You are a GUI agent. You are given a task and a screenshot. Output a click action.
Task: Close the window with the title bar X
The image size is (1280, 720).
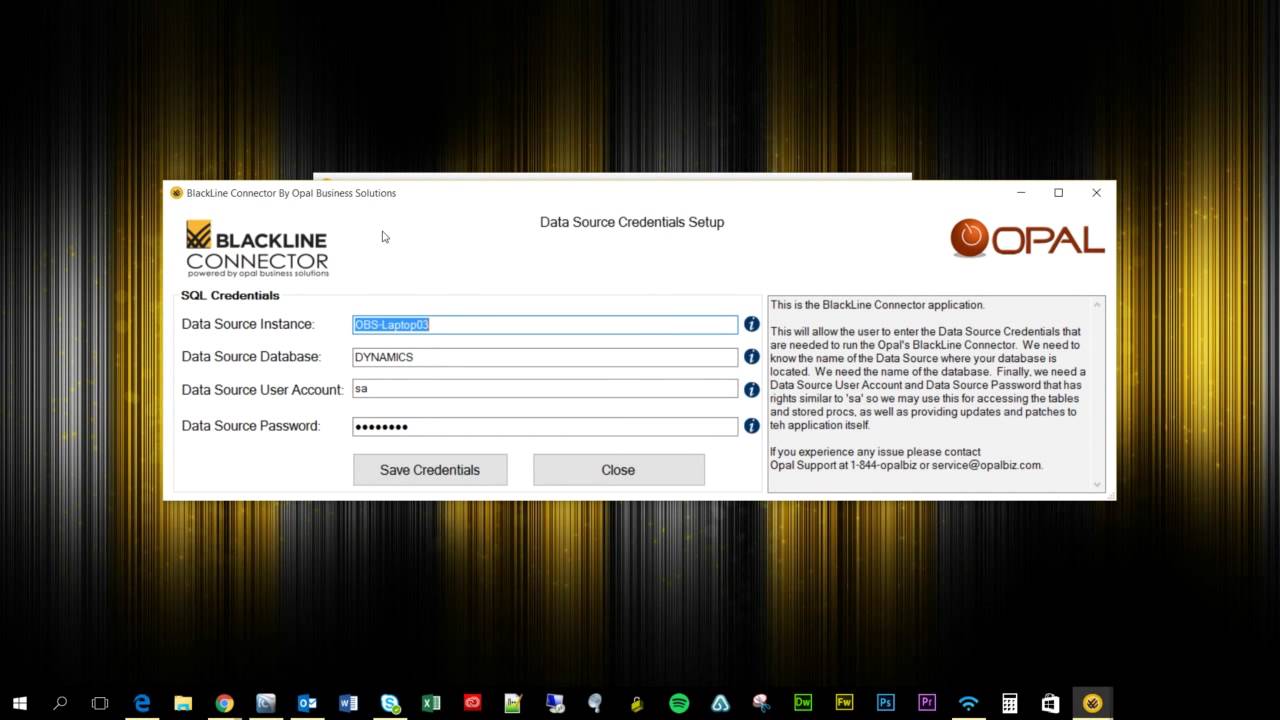[1096, 193]
